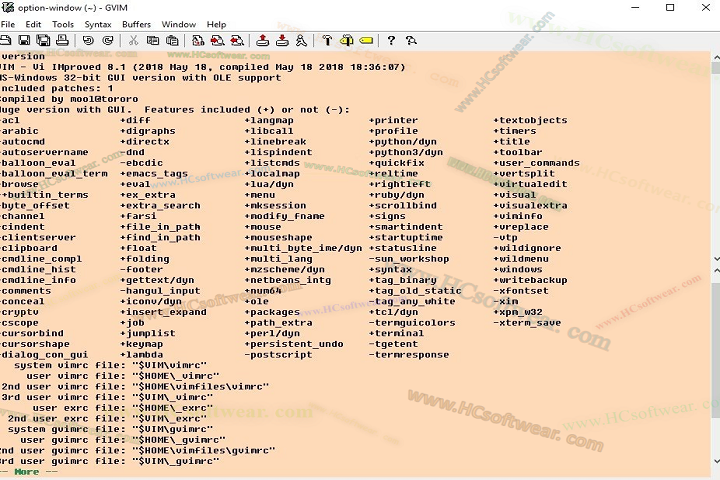
Task: Open the Window menu
Action: [x=179, y=24]
